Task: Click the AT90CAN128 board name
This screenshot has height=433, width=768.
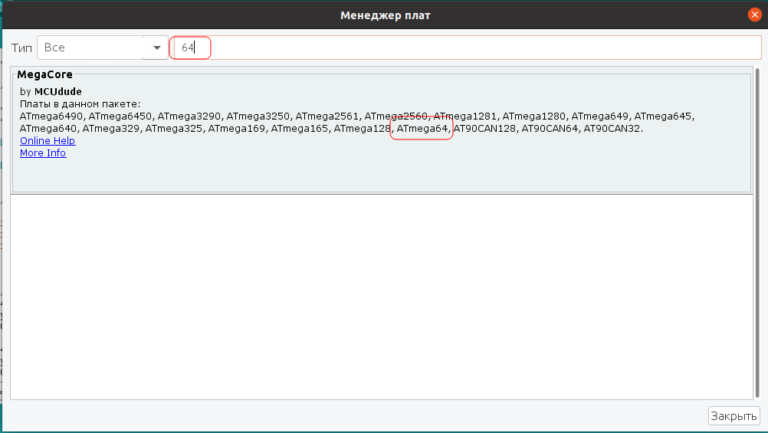Action: (486, 129)
